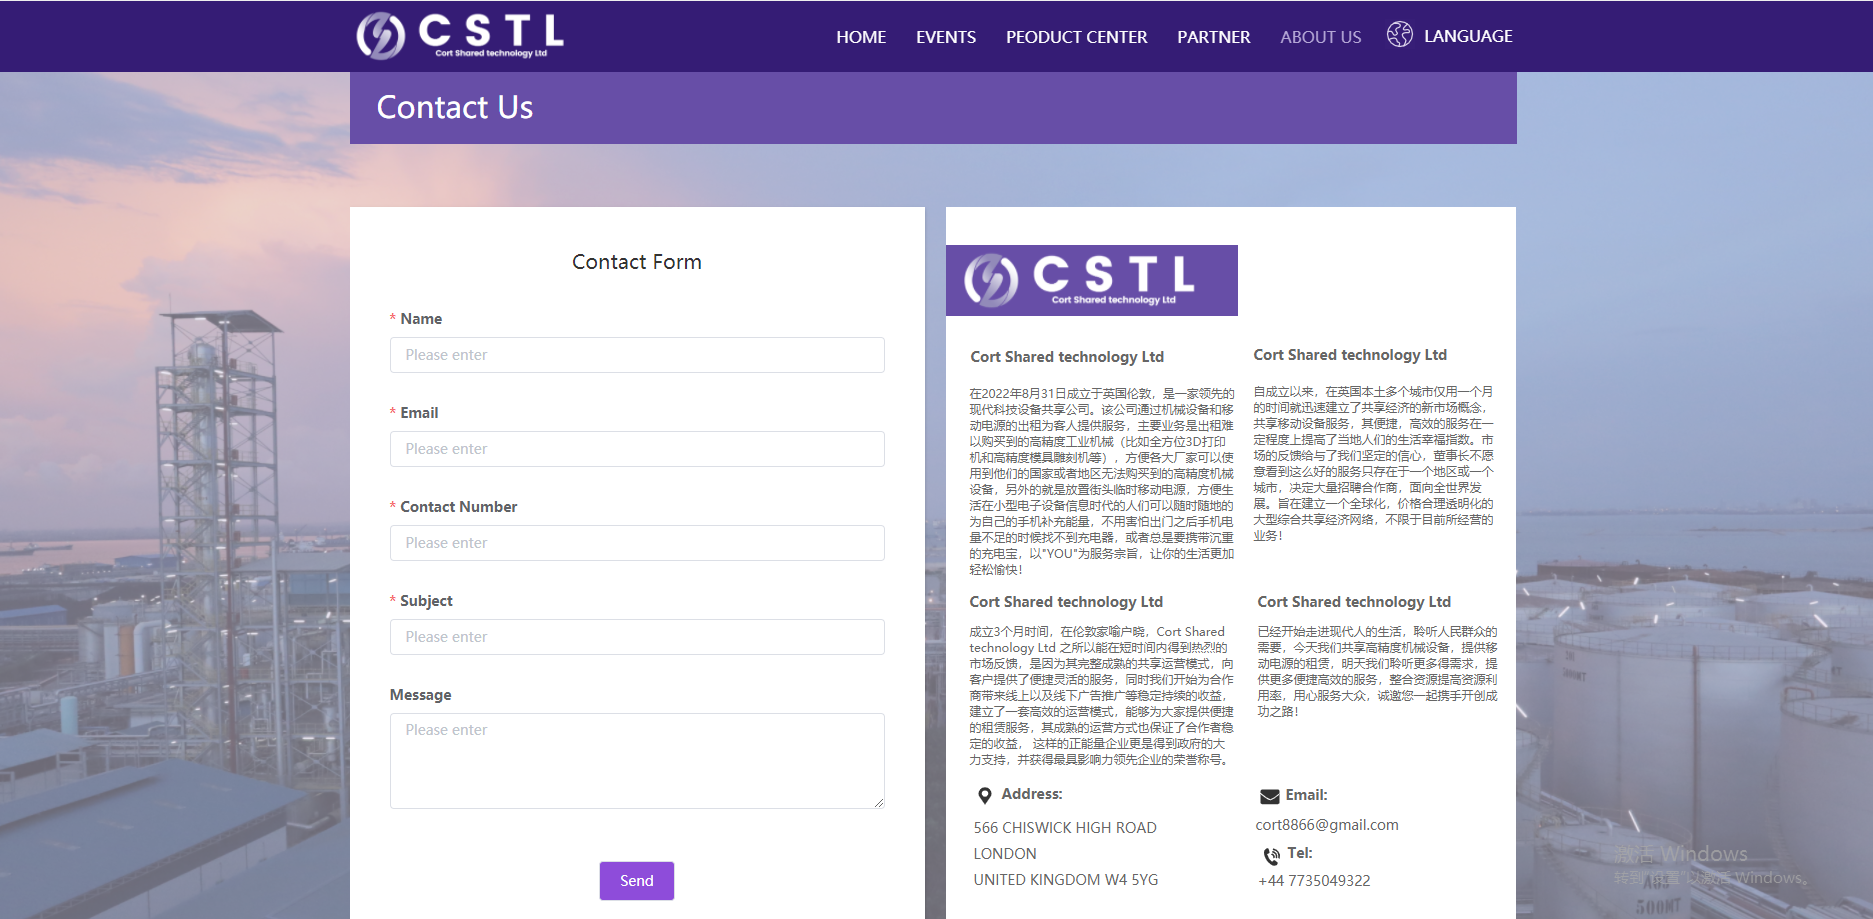Select the ABOUT US menu item

tap(1320, 36)
